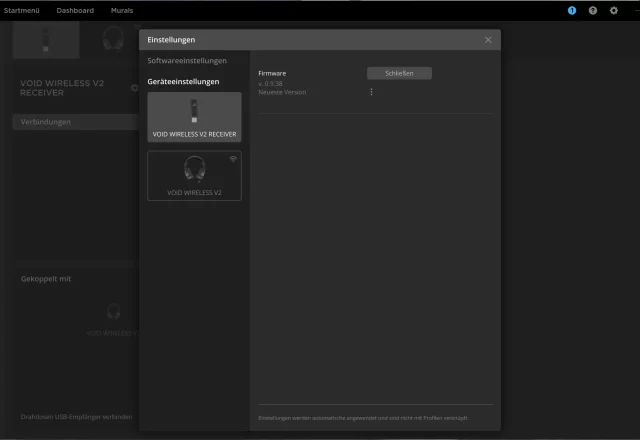Select Geräteeinstellungen in the settings sidebar
The width and height of the screenshot is (640, 440).
click(183, 81)
